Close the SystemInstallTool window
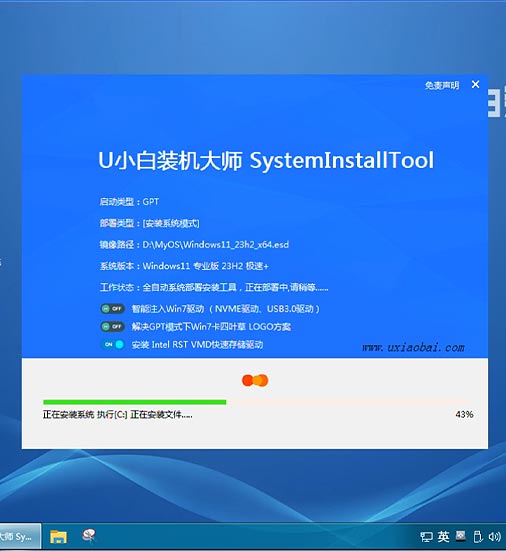Screen dimensions: 506x551 click(475, 84)
